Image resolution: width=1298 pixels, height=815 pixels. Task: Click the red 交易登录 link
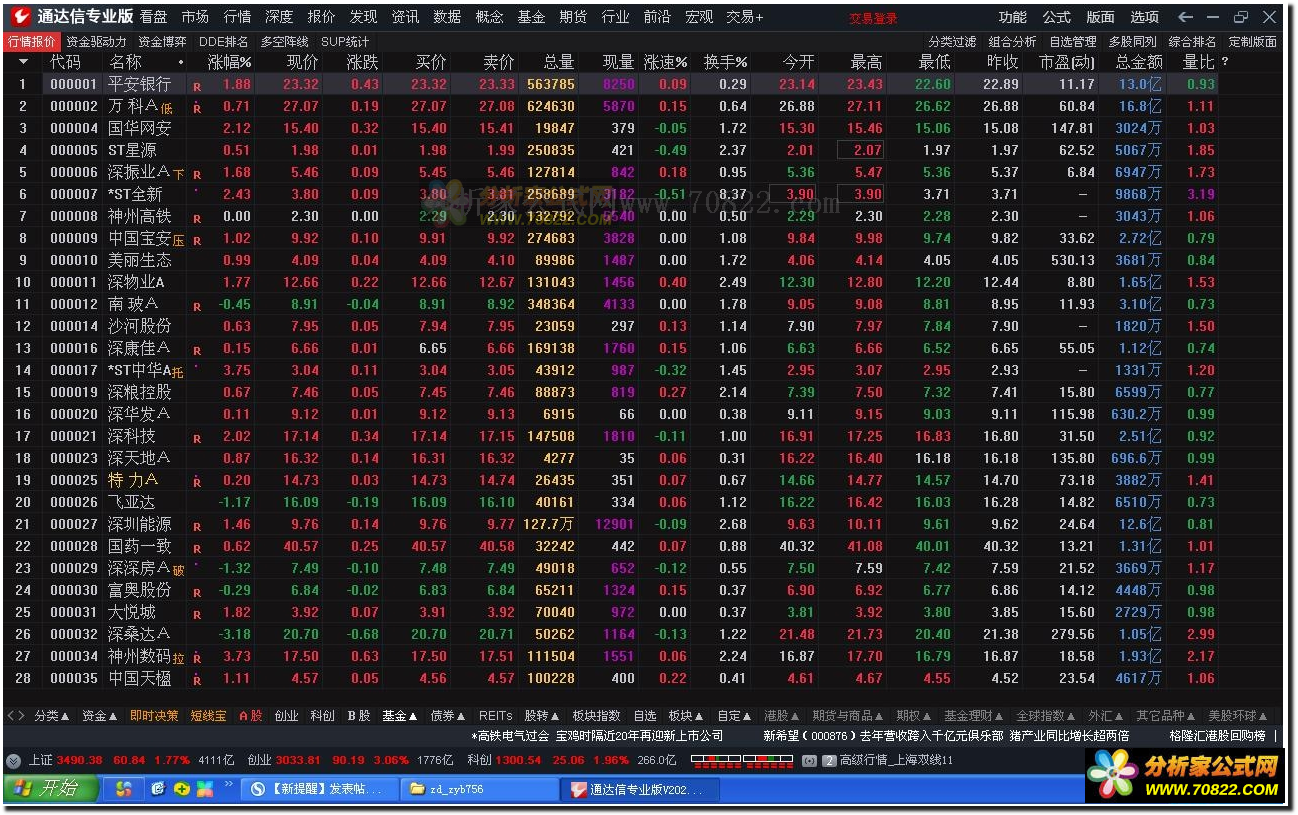(x=873, y=18)
